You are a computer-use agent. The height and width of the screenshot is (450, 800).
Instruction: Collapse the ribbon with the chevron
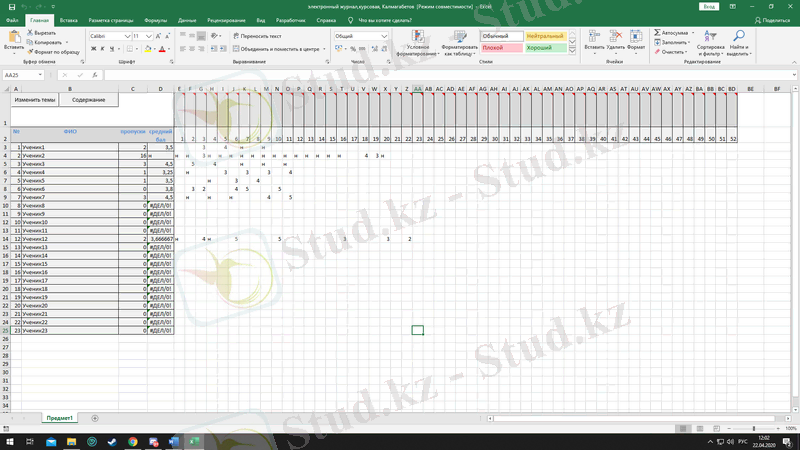coord(794,62)
